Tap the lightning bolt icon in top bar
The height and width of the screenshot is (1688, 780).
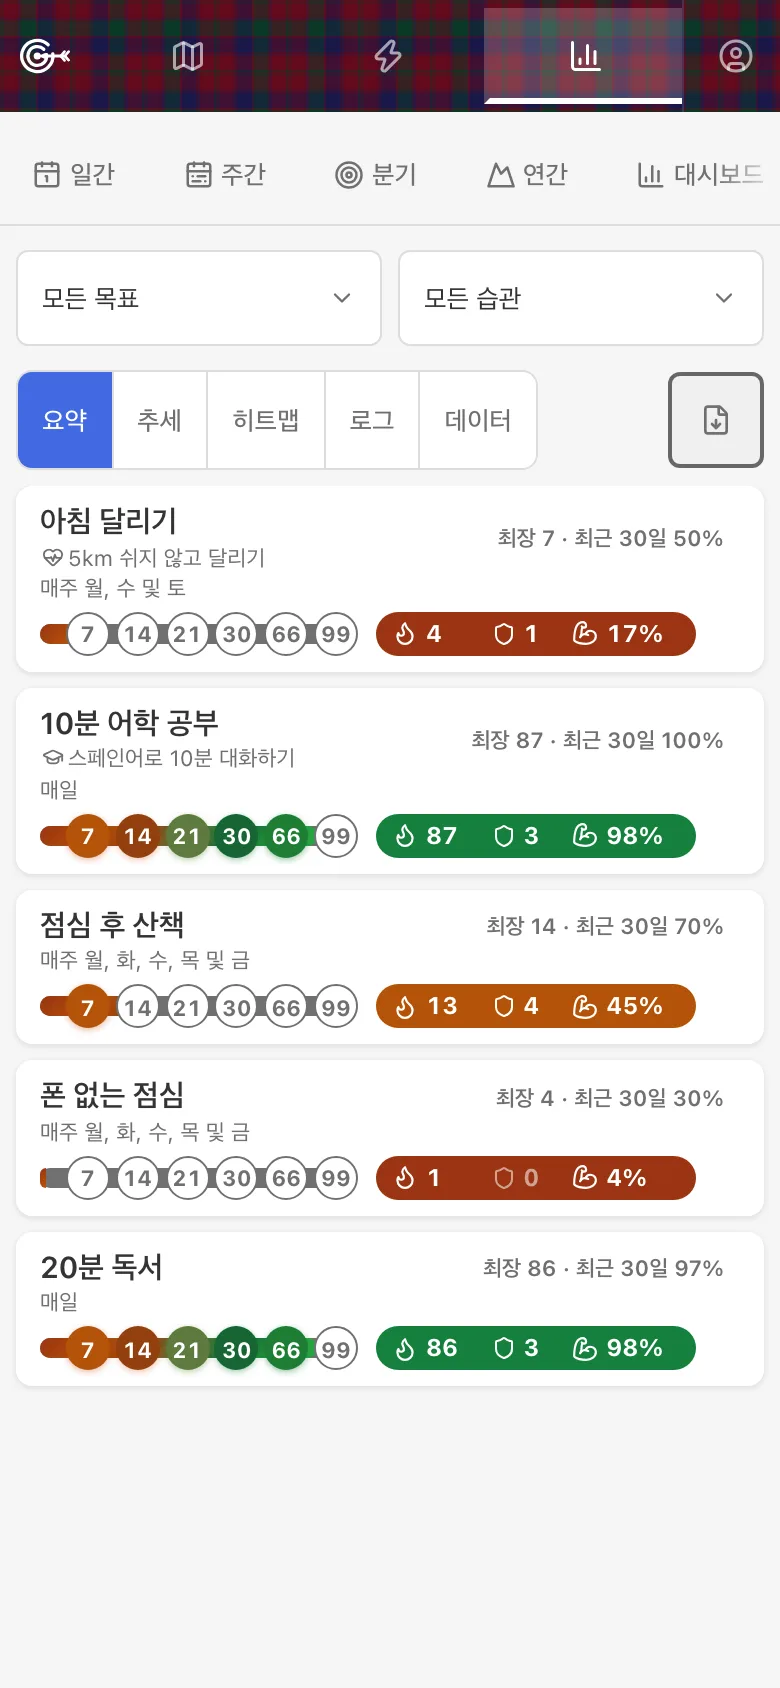(x=388, y=56)
